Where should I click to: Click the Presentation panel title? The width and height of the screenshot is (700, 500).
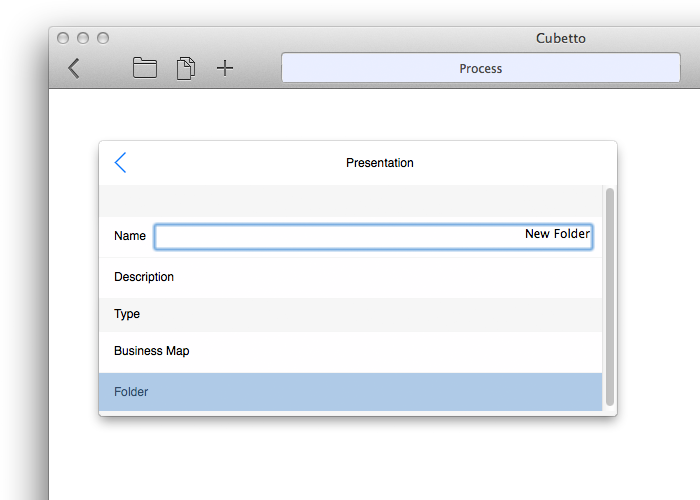click(x=380, y=163)
